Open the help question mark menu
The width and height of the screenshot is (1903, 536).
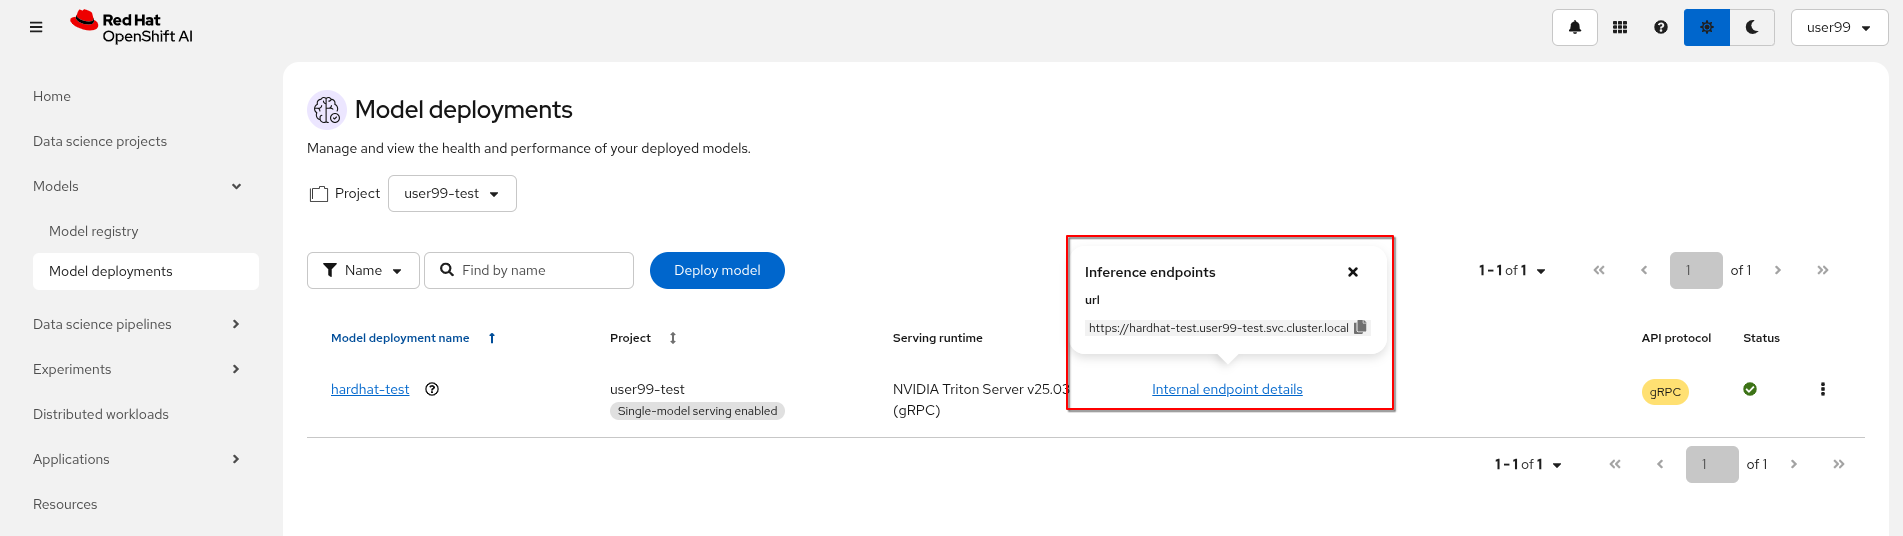tap(1661, 28)
